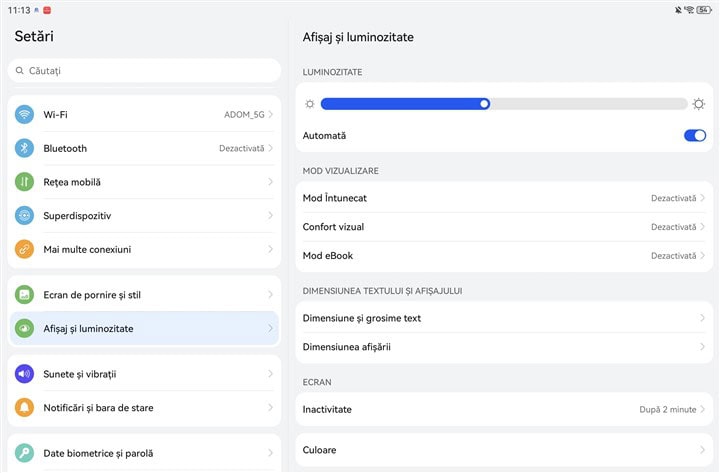720x473 pixels.
Task: Click Dezactivată value for Mod eBook
Action: pos(674,255)
